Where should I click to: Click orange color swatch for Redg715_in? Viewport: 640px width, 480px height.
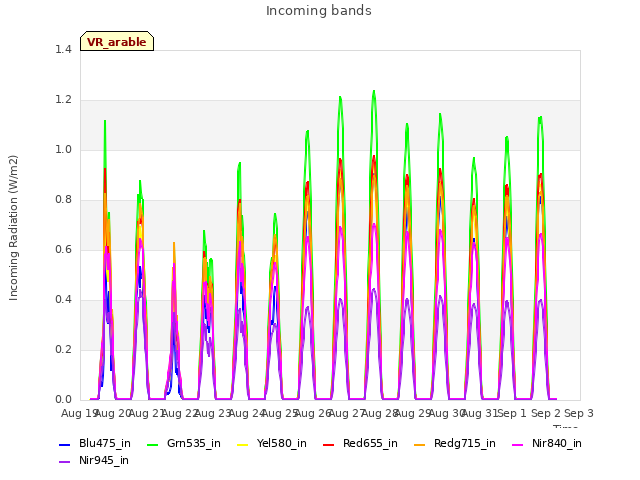click(419, 444)
